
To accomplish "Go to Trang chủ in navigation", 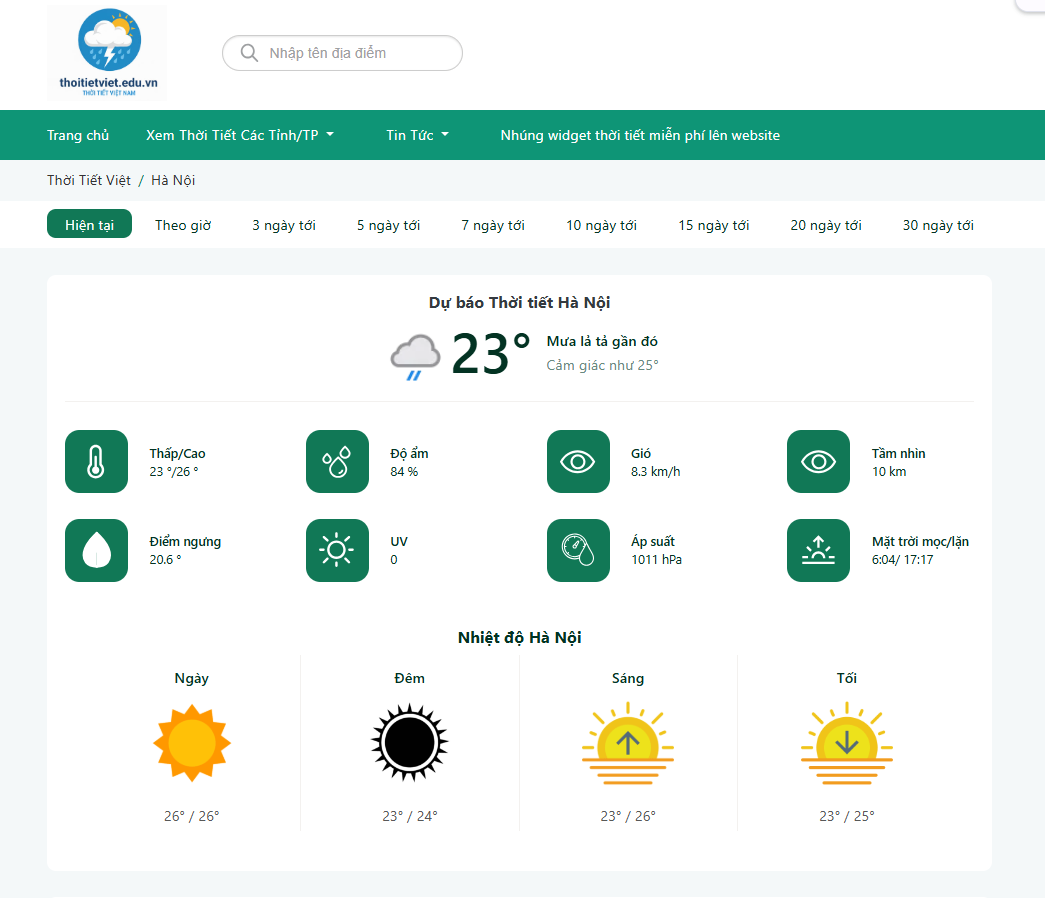I will point(78,135).
